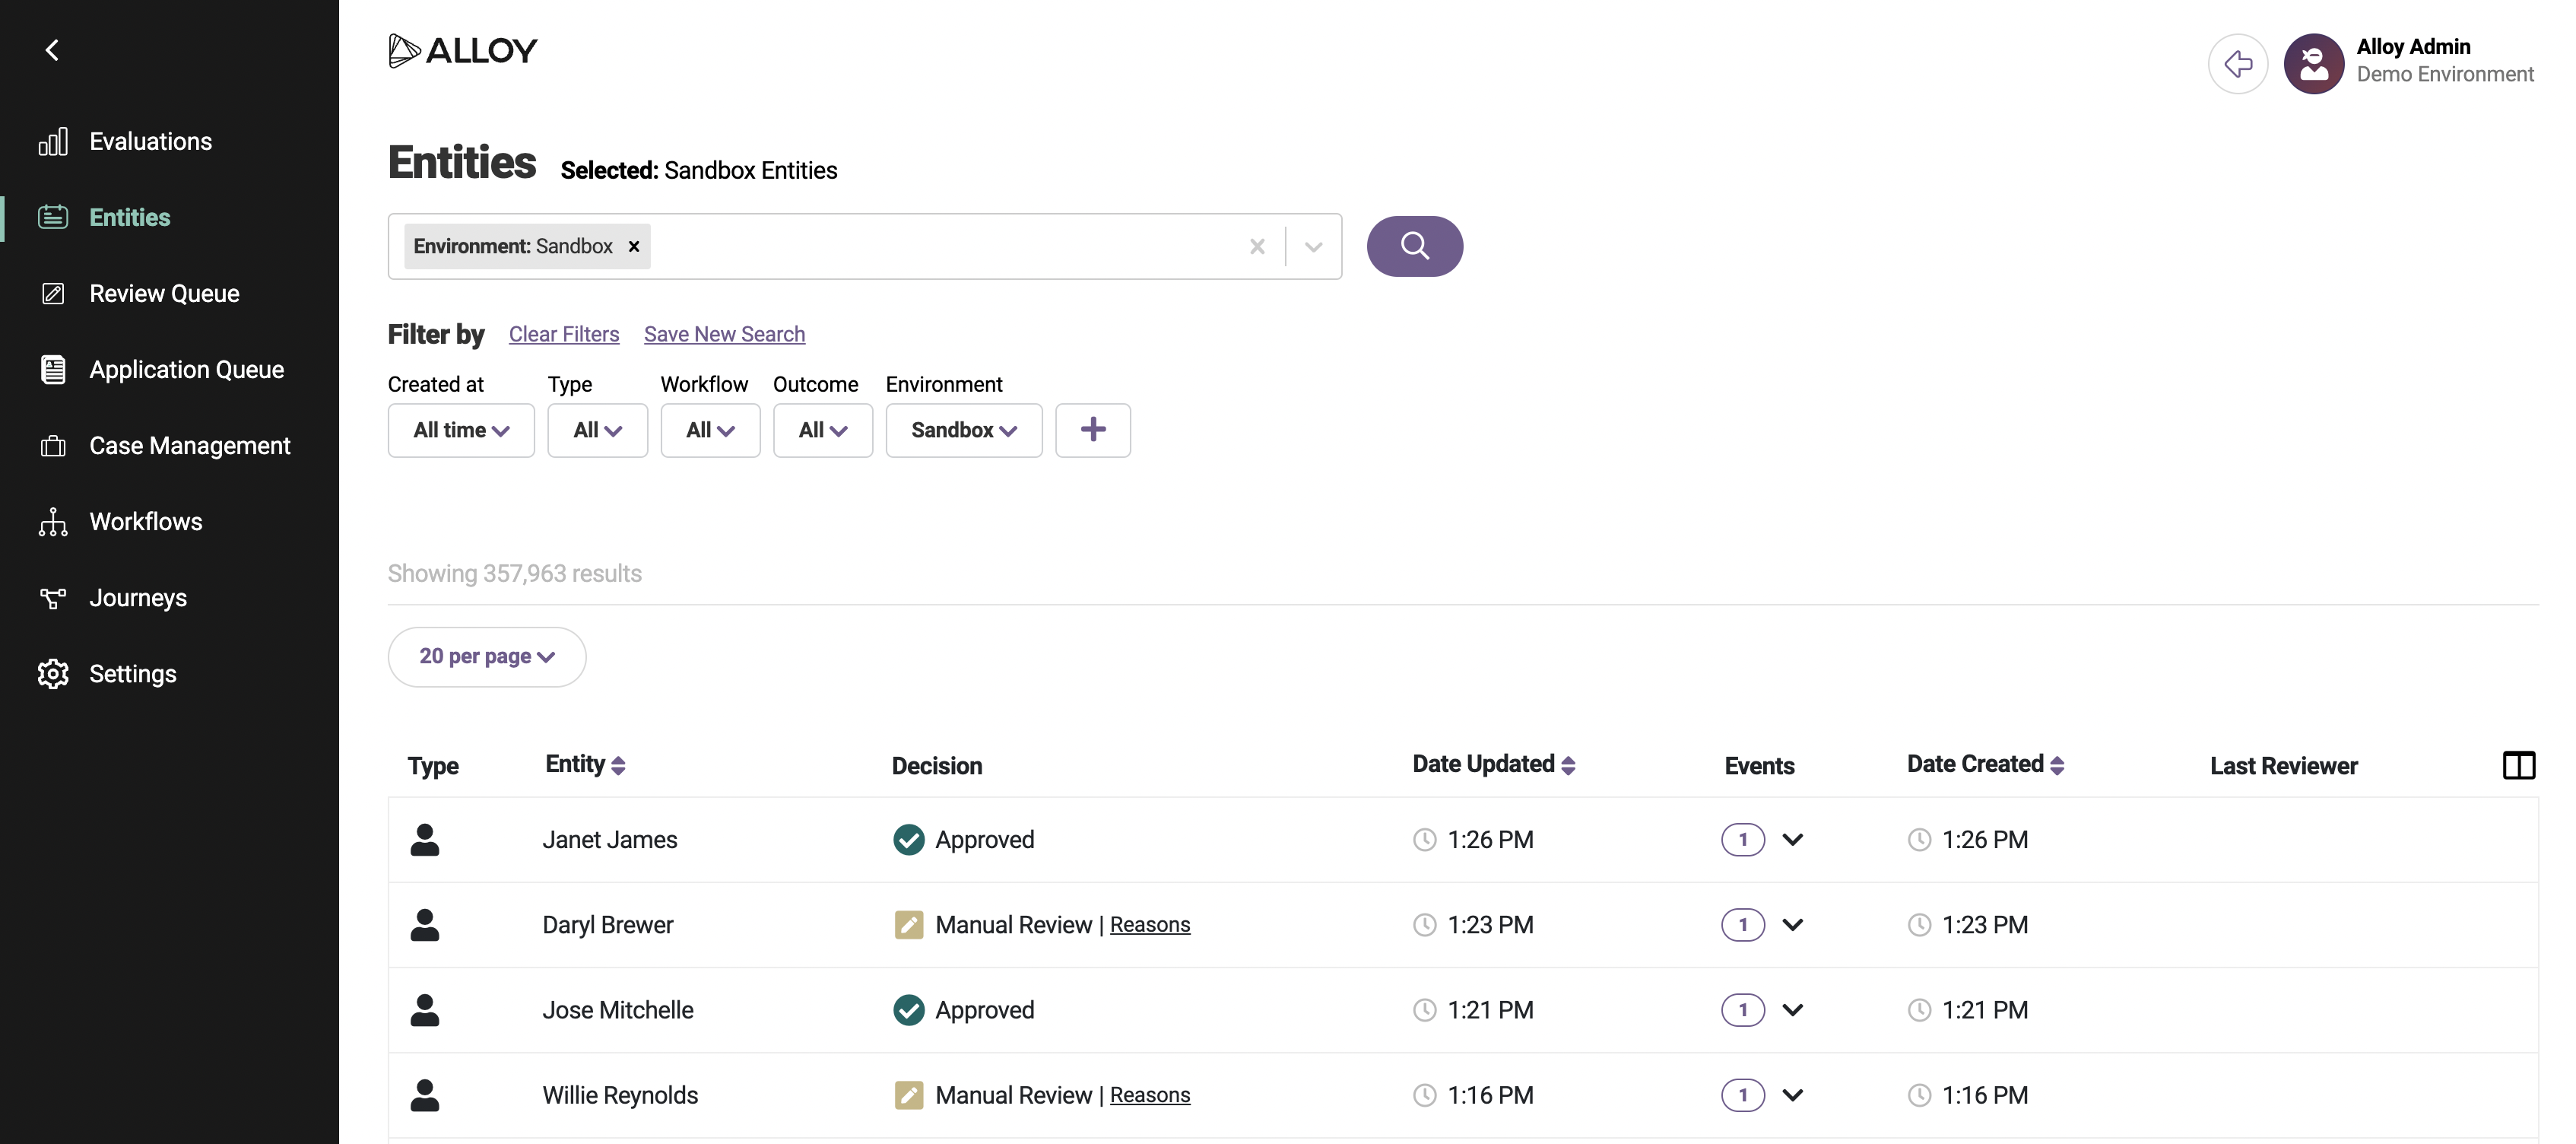Click the Settings gear icon

[x=53, y=673]
